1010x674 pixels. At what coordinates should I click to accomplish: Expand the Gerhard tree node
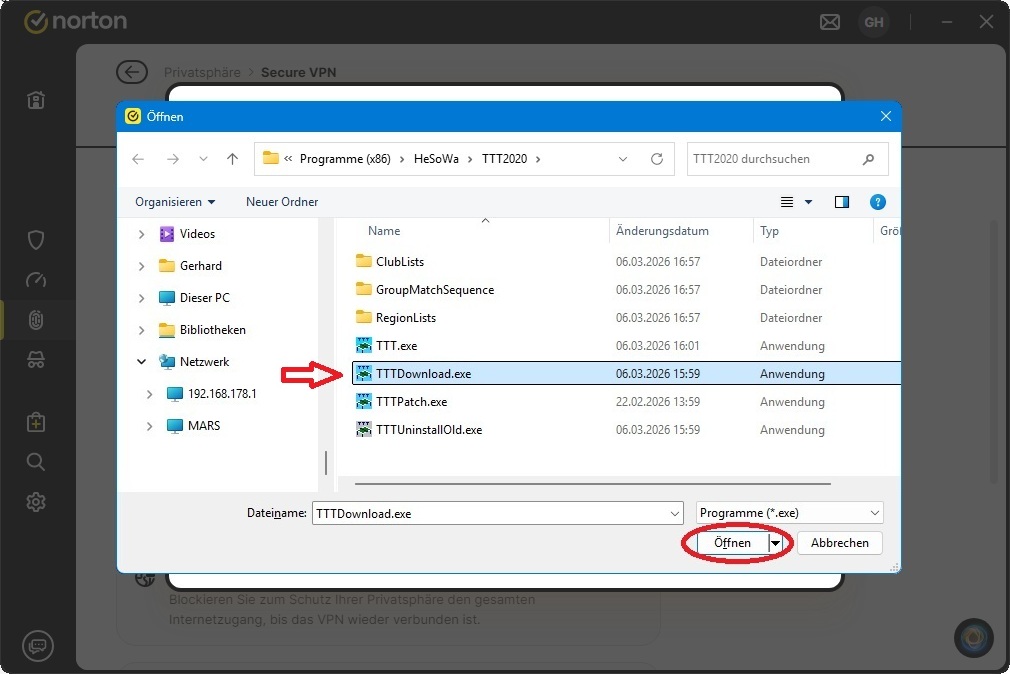pos(141,265)
